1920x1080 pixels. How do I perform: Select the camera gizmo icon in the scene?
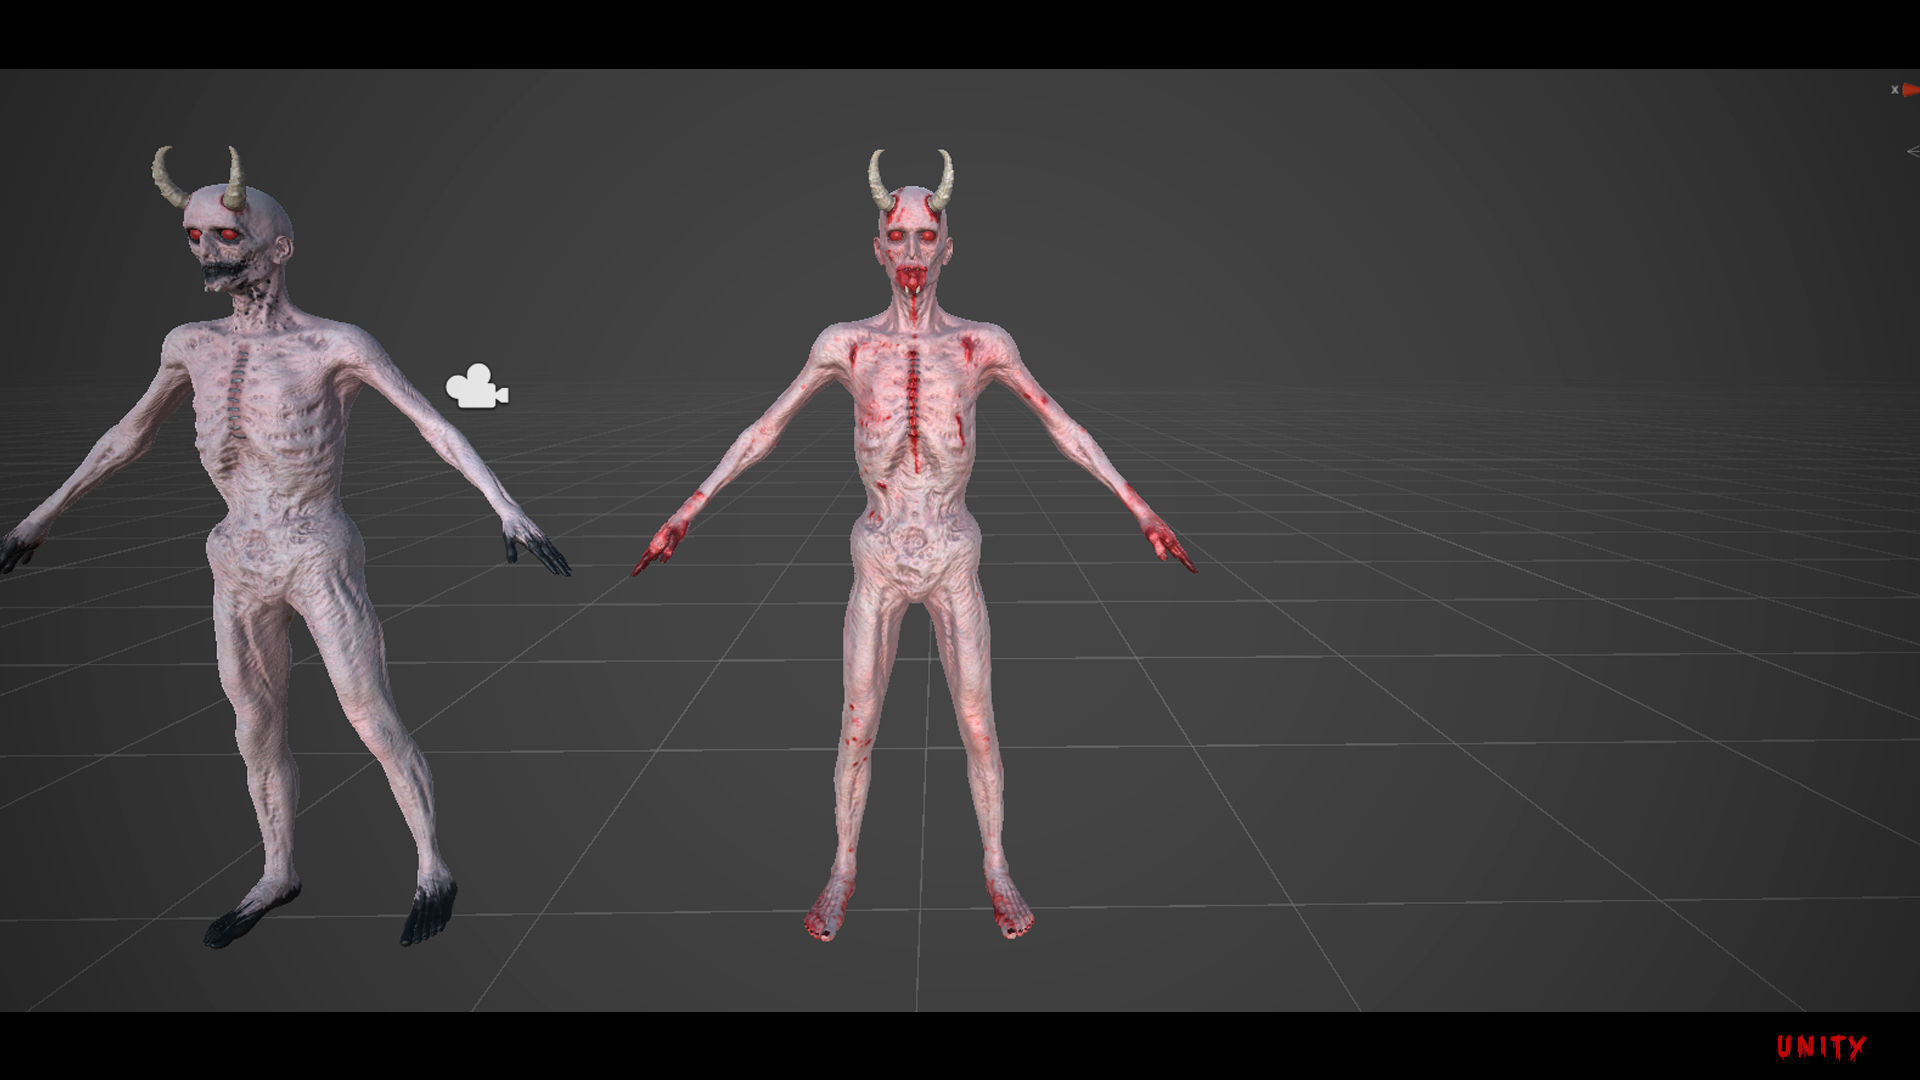tap(477, 387)
